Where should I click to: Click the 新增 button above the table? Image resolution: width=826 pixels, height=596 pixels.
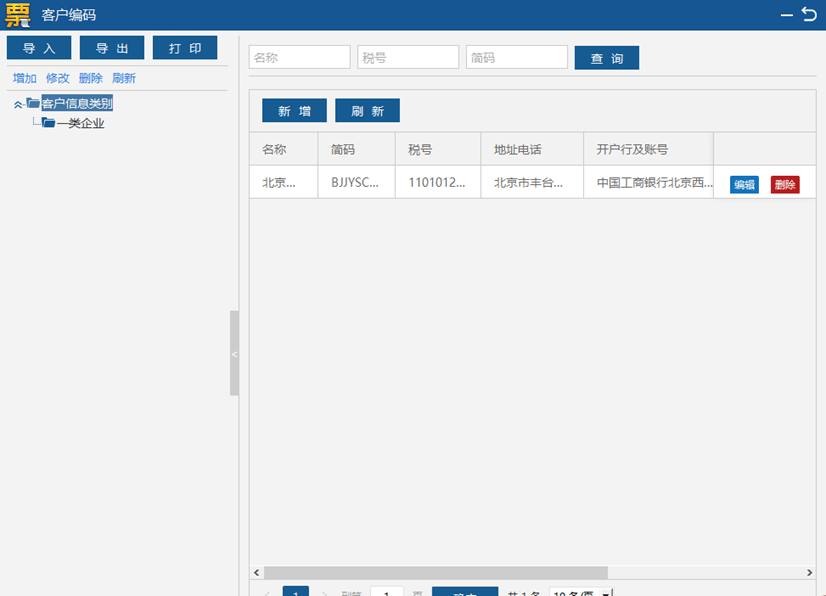coord(293,111)
